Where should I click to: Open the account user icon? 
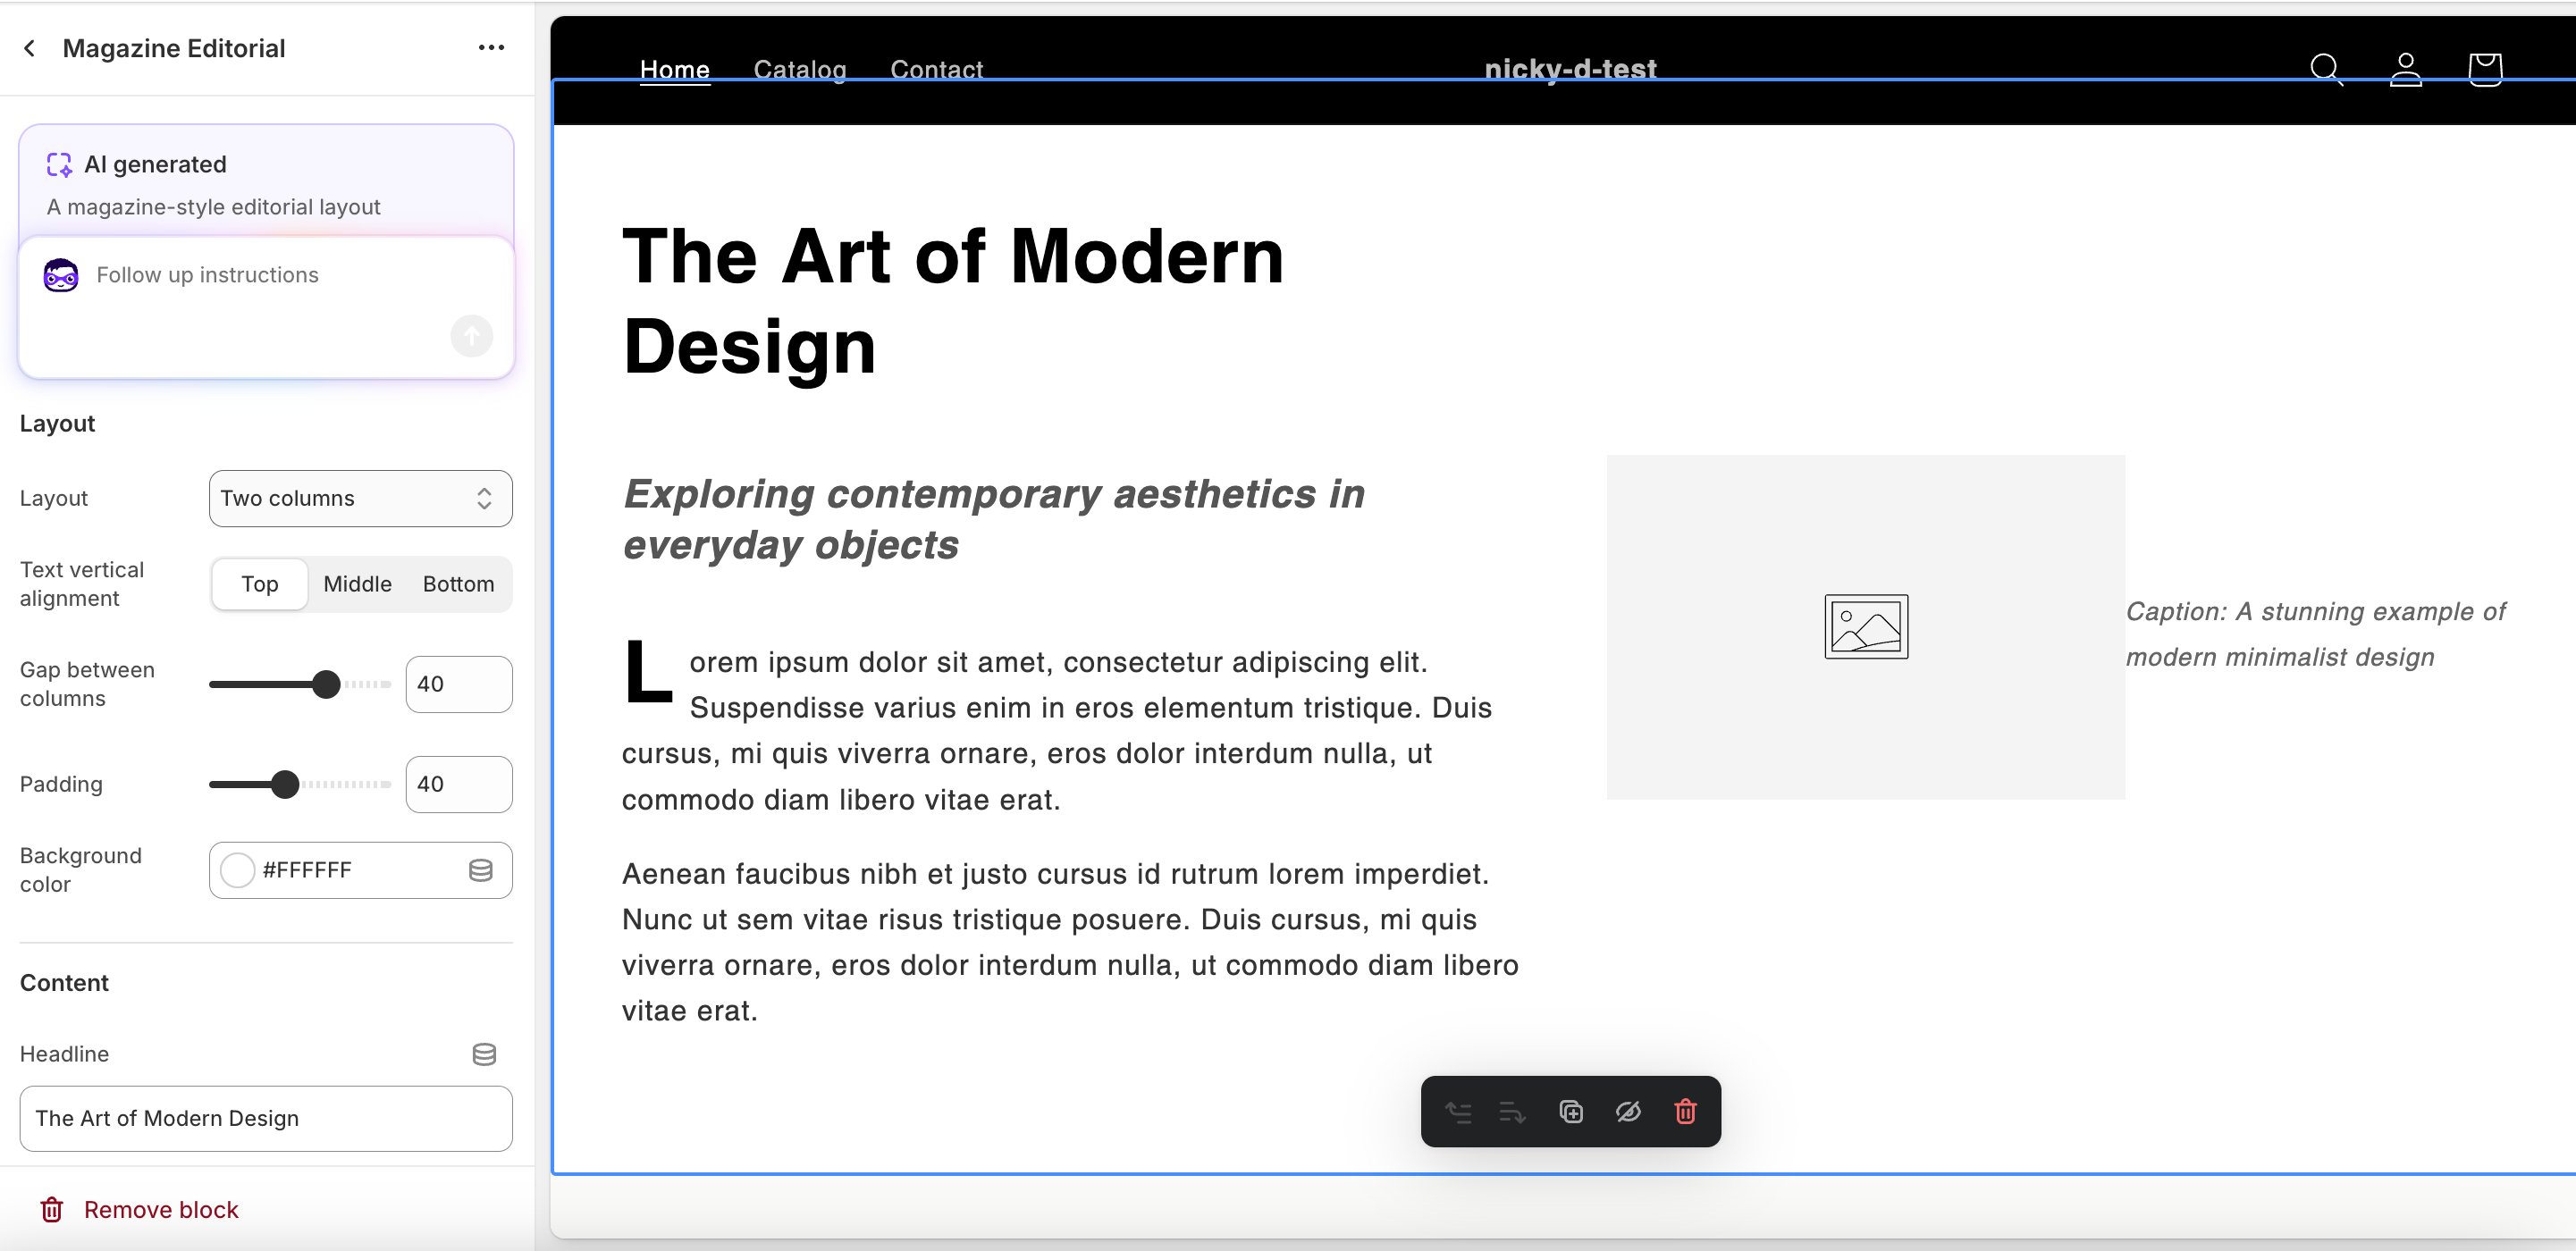[x=2405, y=69]
